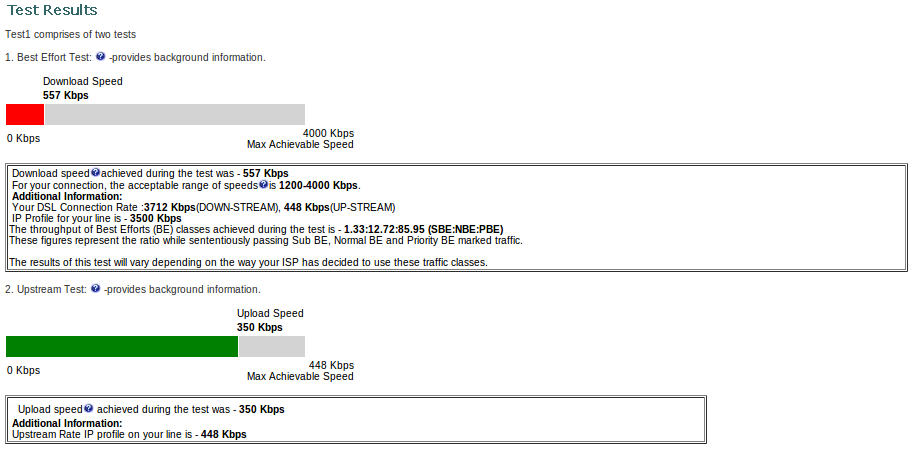Click help icon beside Best Effort Test
The width and height of the screenshot is (918, 458).
tap(100, 57)
